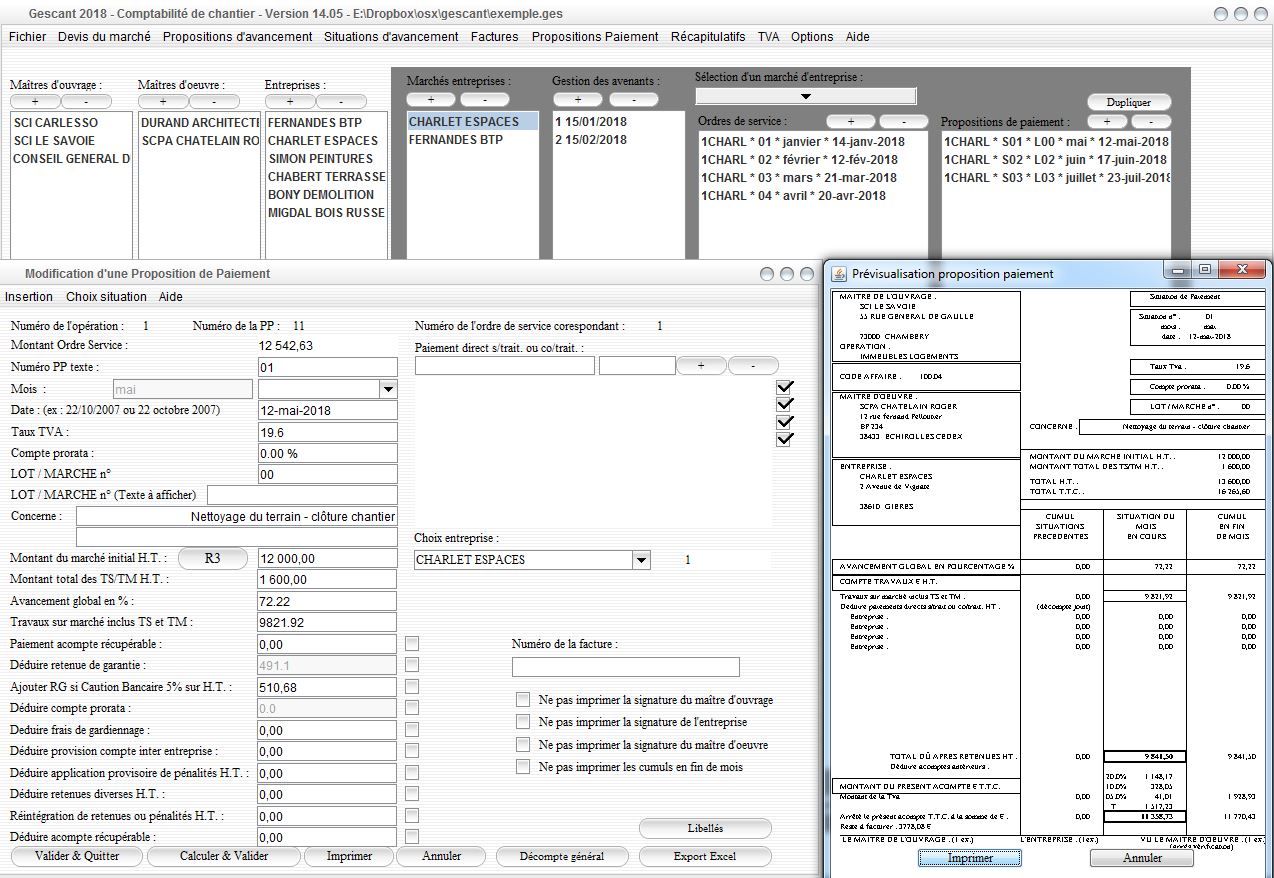Select SIMON PEINTURES in Entreprises list
This screenshot has height=878, width=1274.
coord(326,159)
